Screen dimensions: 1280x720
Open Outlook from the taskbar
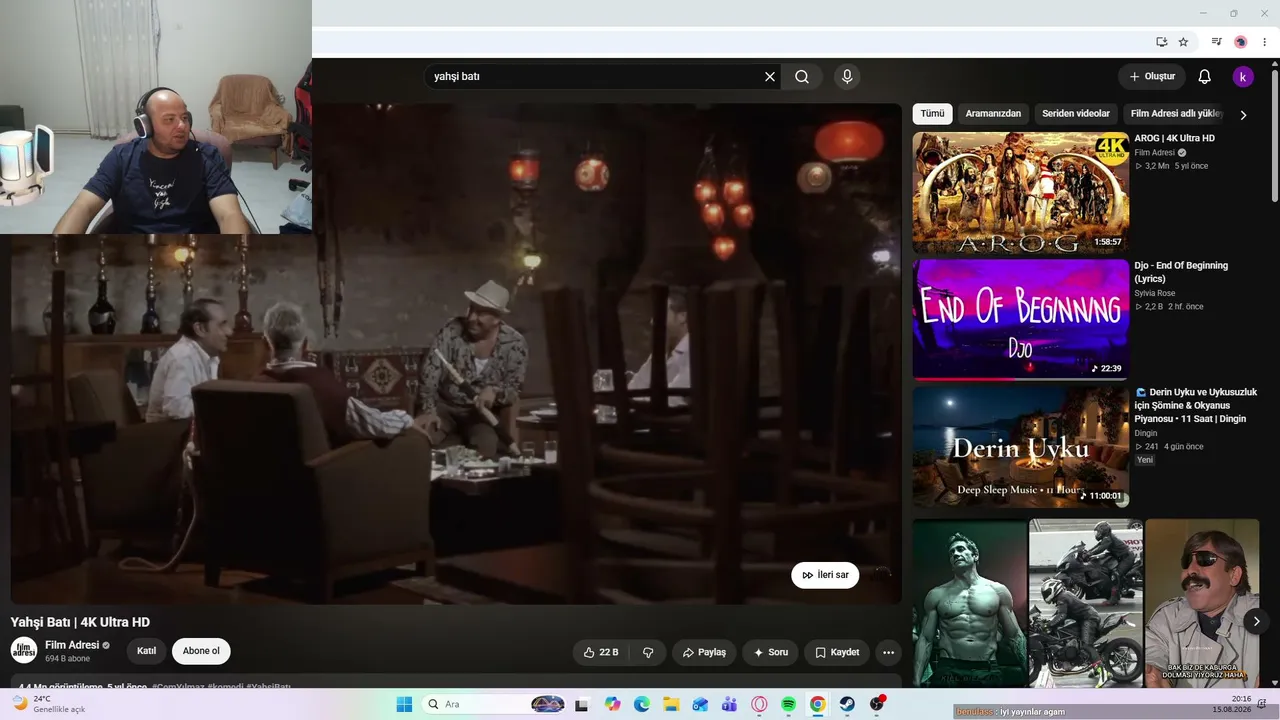pyautogui.click(x=700, y=704)
